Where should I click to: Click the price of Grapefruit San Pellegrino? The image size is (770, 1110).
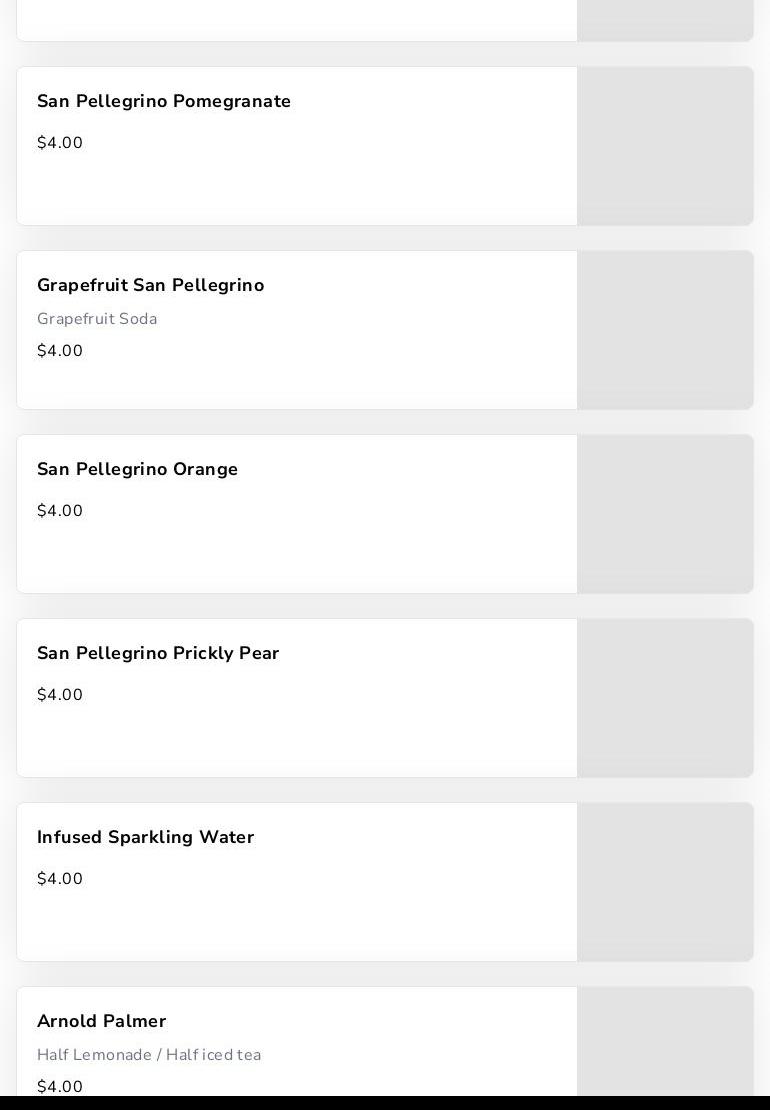[60, 351]
